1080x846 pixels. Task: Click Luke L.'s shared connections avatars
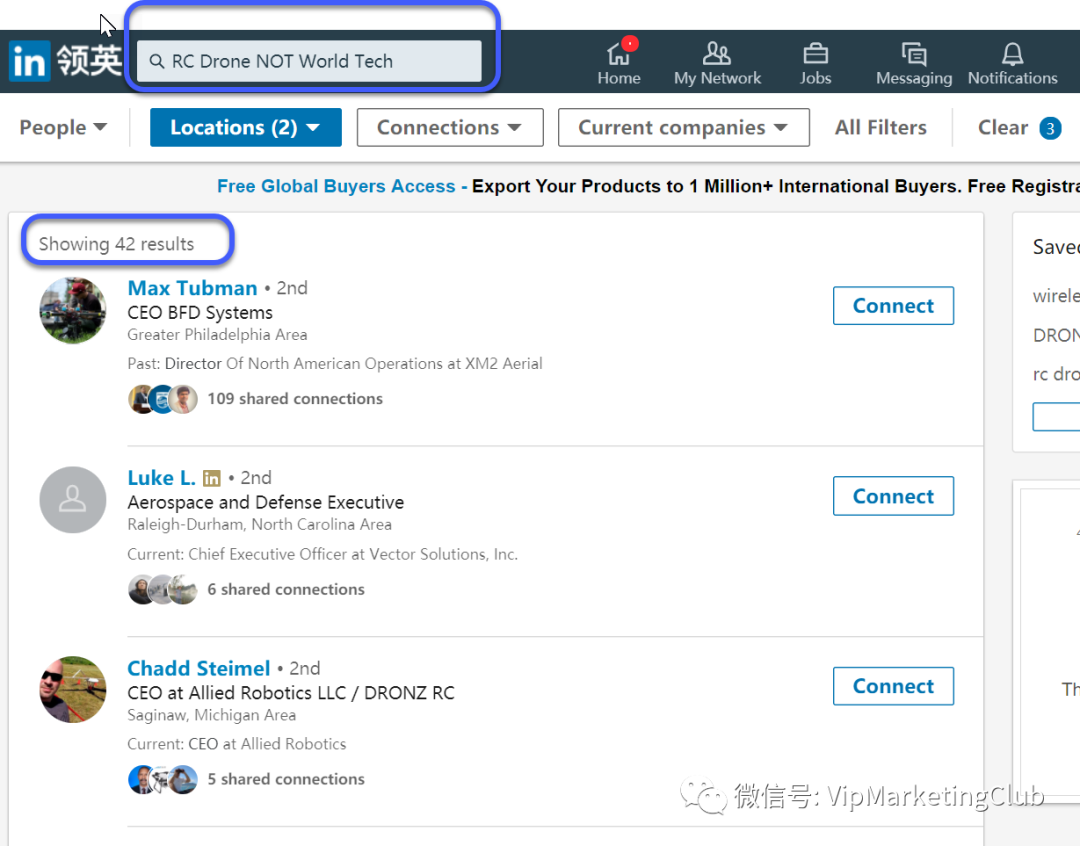point(163,589)
